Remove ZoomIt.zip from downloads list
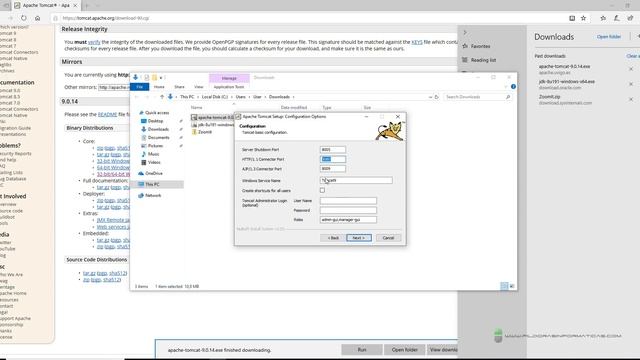640x360 pixels. point(631,99)
